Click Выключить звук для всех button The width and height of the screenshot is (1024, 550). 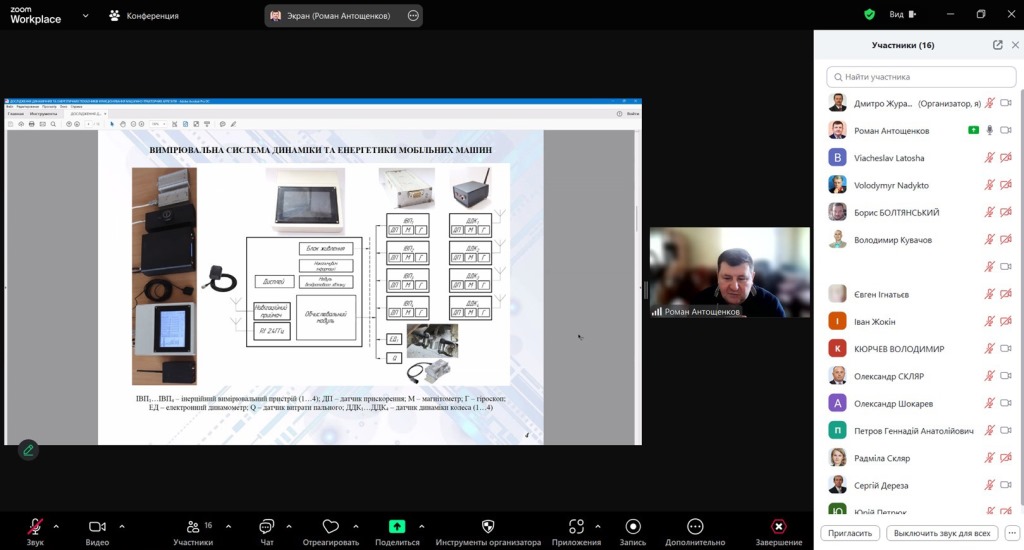942,533
